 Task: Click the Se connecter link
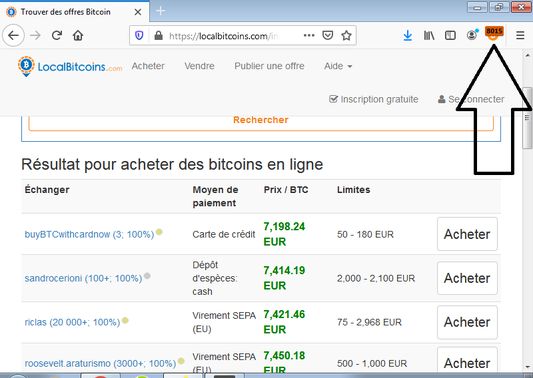471,99
